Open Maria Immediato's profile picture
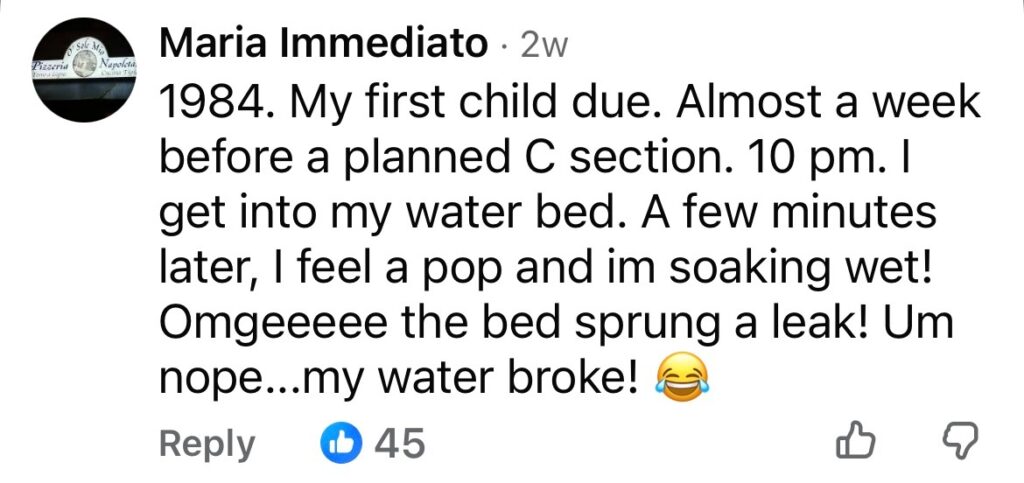1024x483 pixels. coord(84,70)
